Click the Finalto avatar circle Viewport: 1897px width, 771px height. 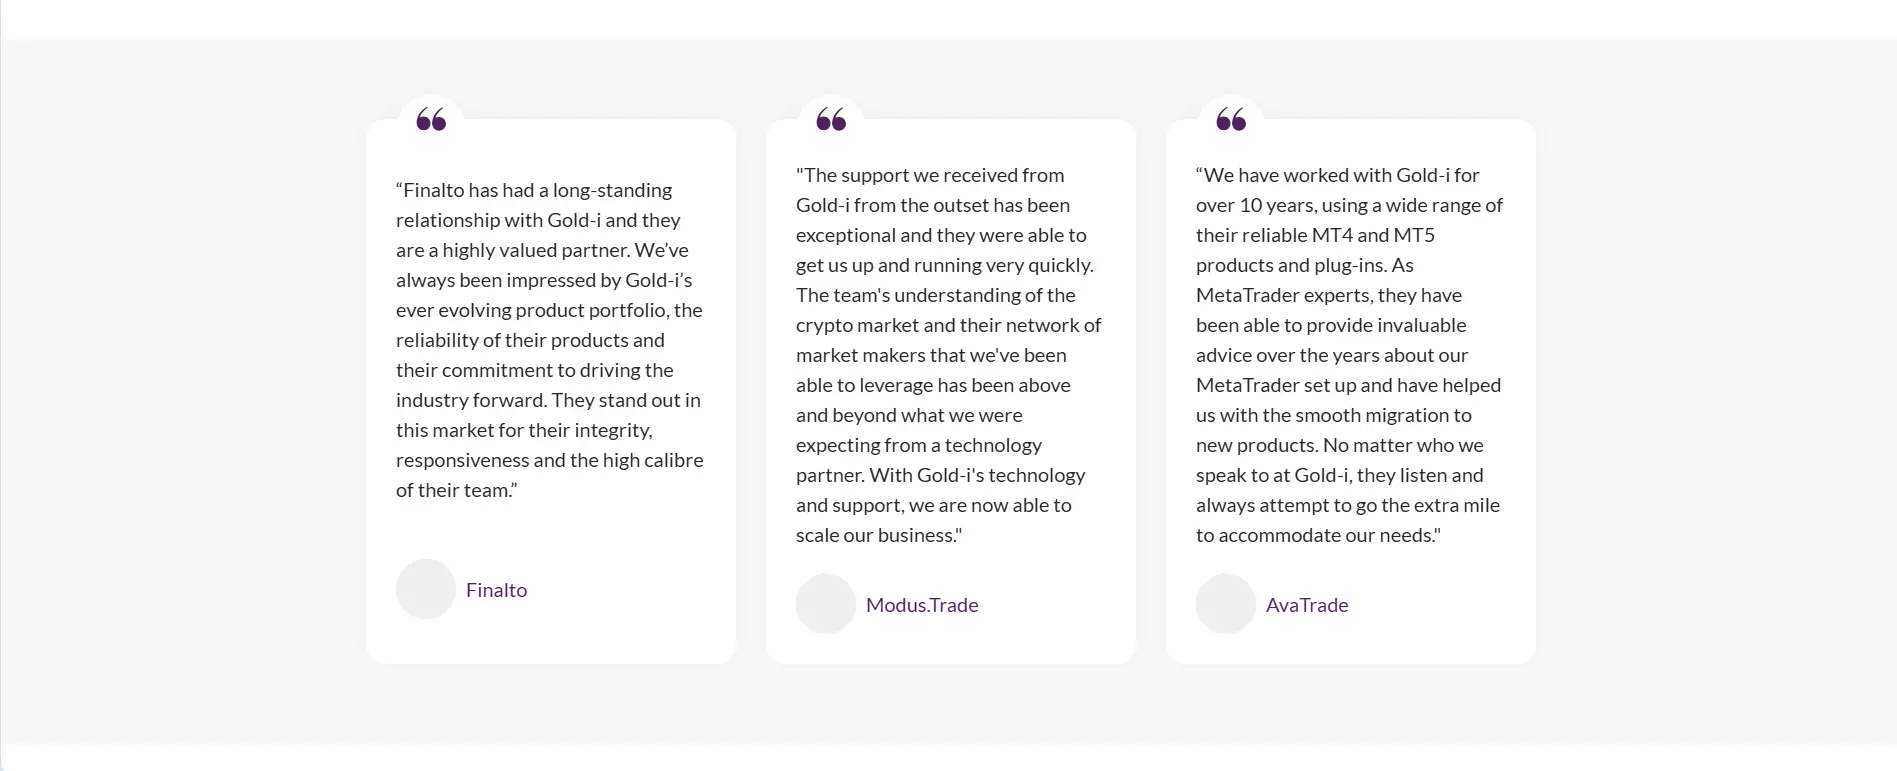tap(426, 589)
